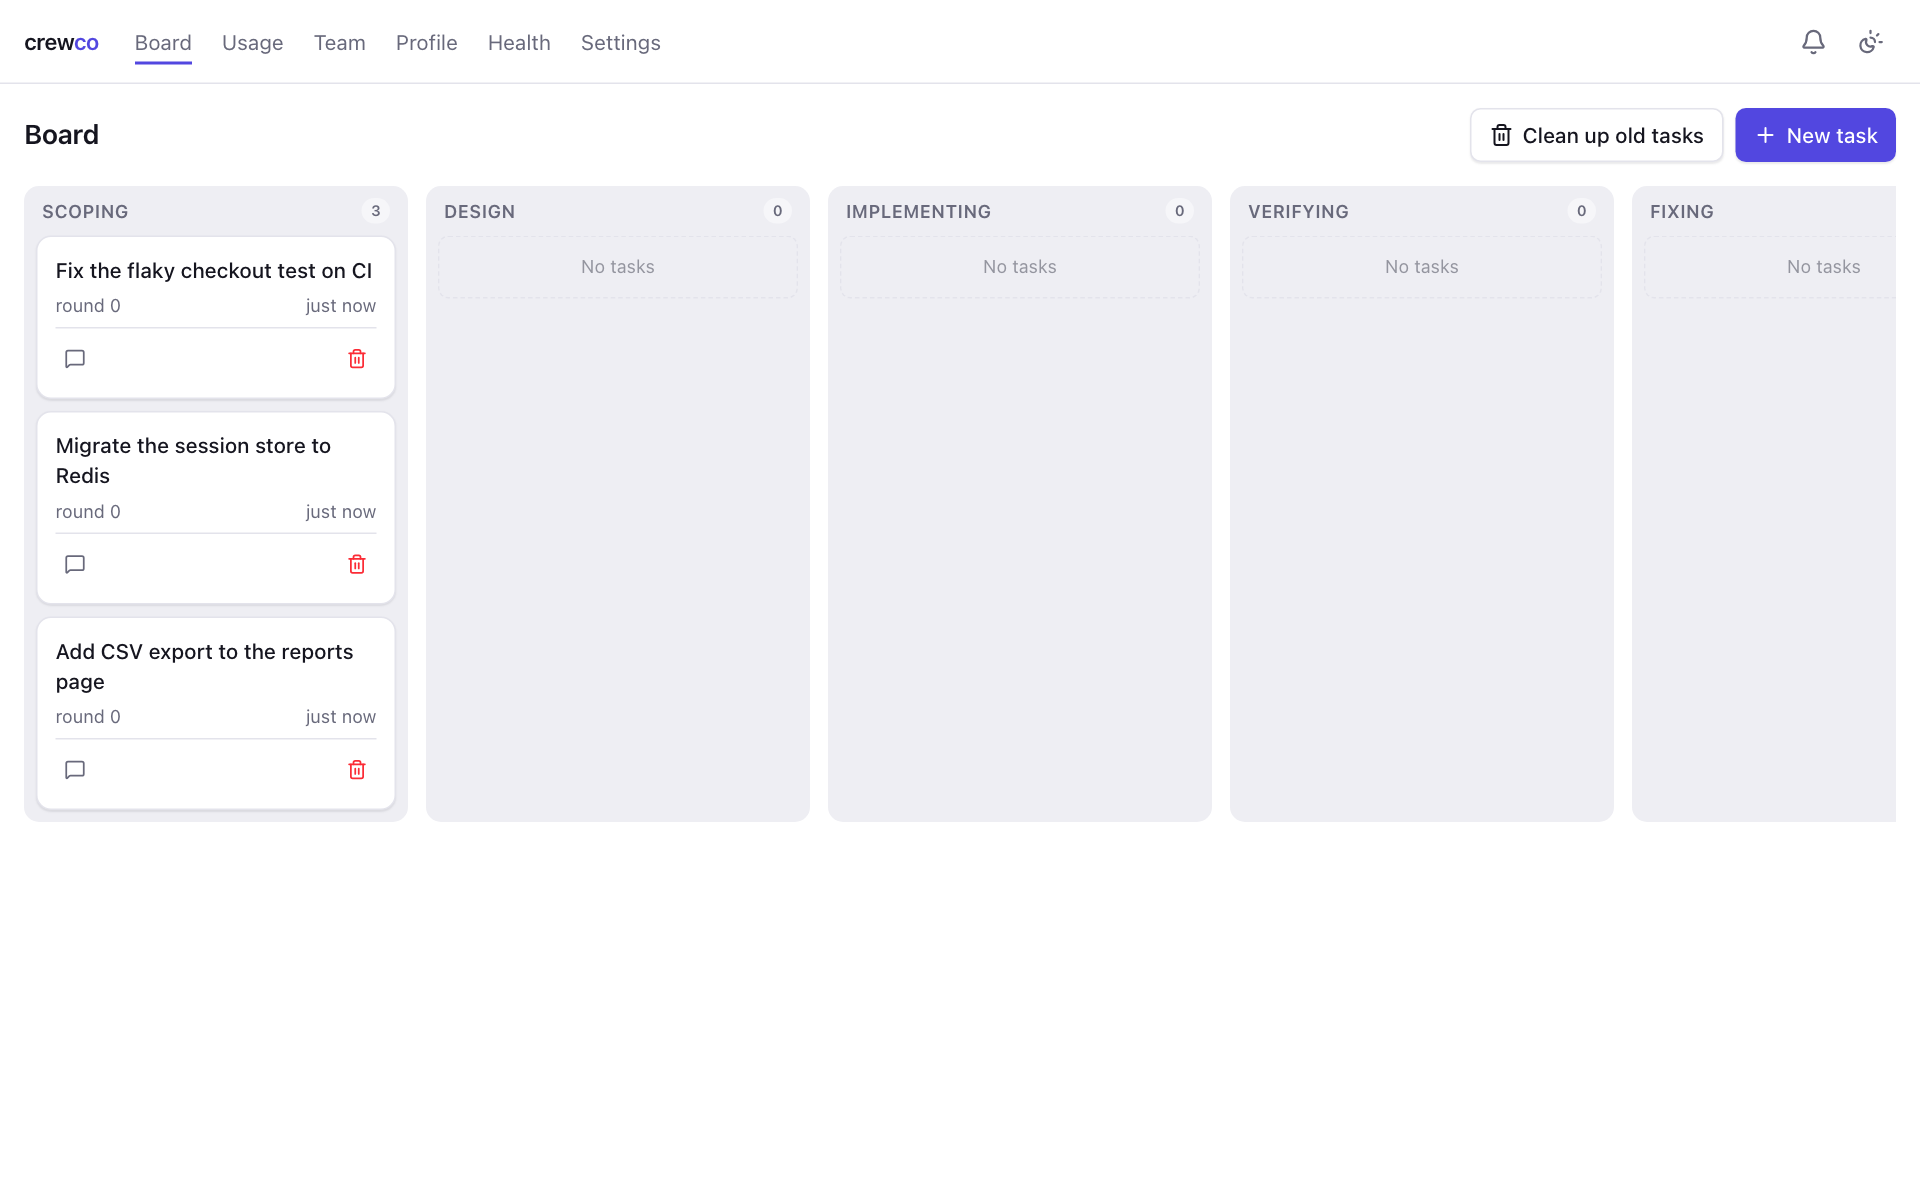Click the DESIGN column header

coord(480,212)
